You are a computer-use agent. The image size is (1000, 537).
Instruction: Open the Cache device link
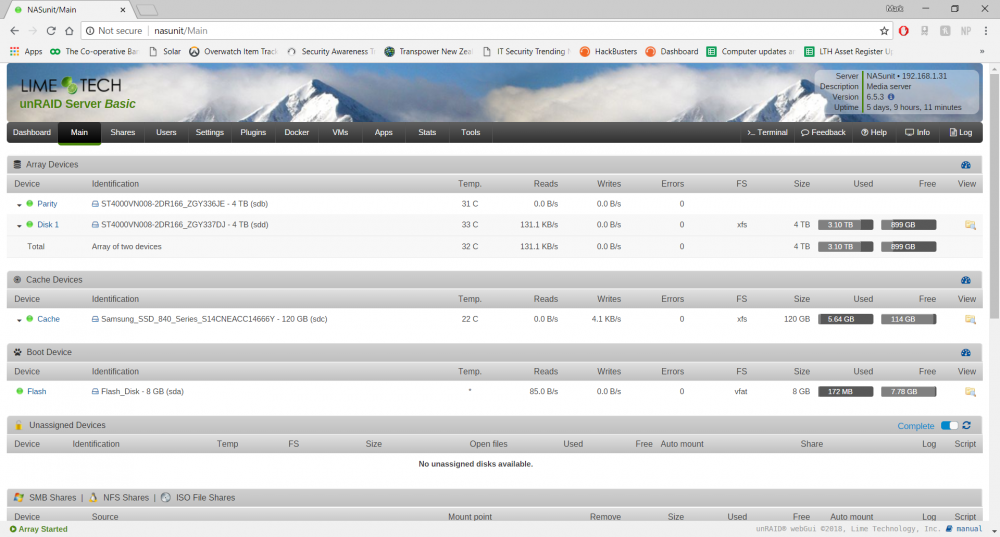48,319
